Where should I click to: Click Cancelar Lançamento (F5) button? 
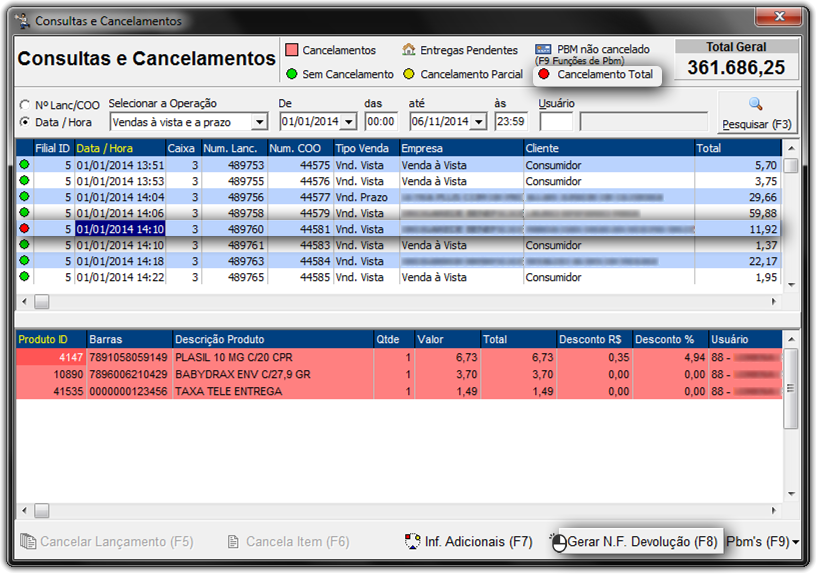[107, 542]
